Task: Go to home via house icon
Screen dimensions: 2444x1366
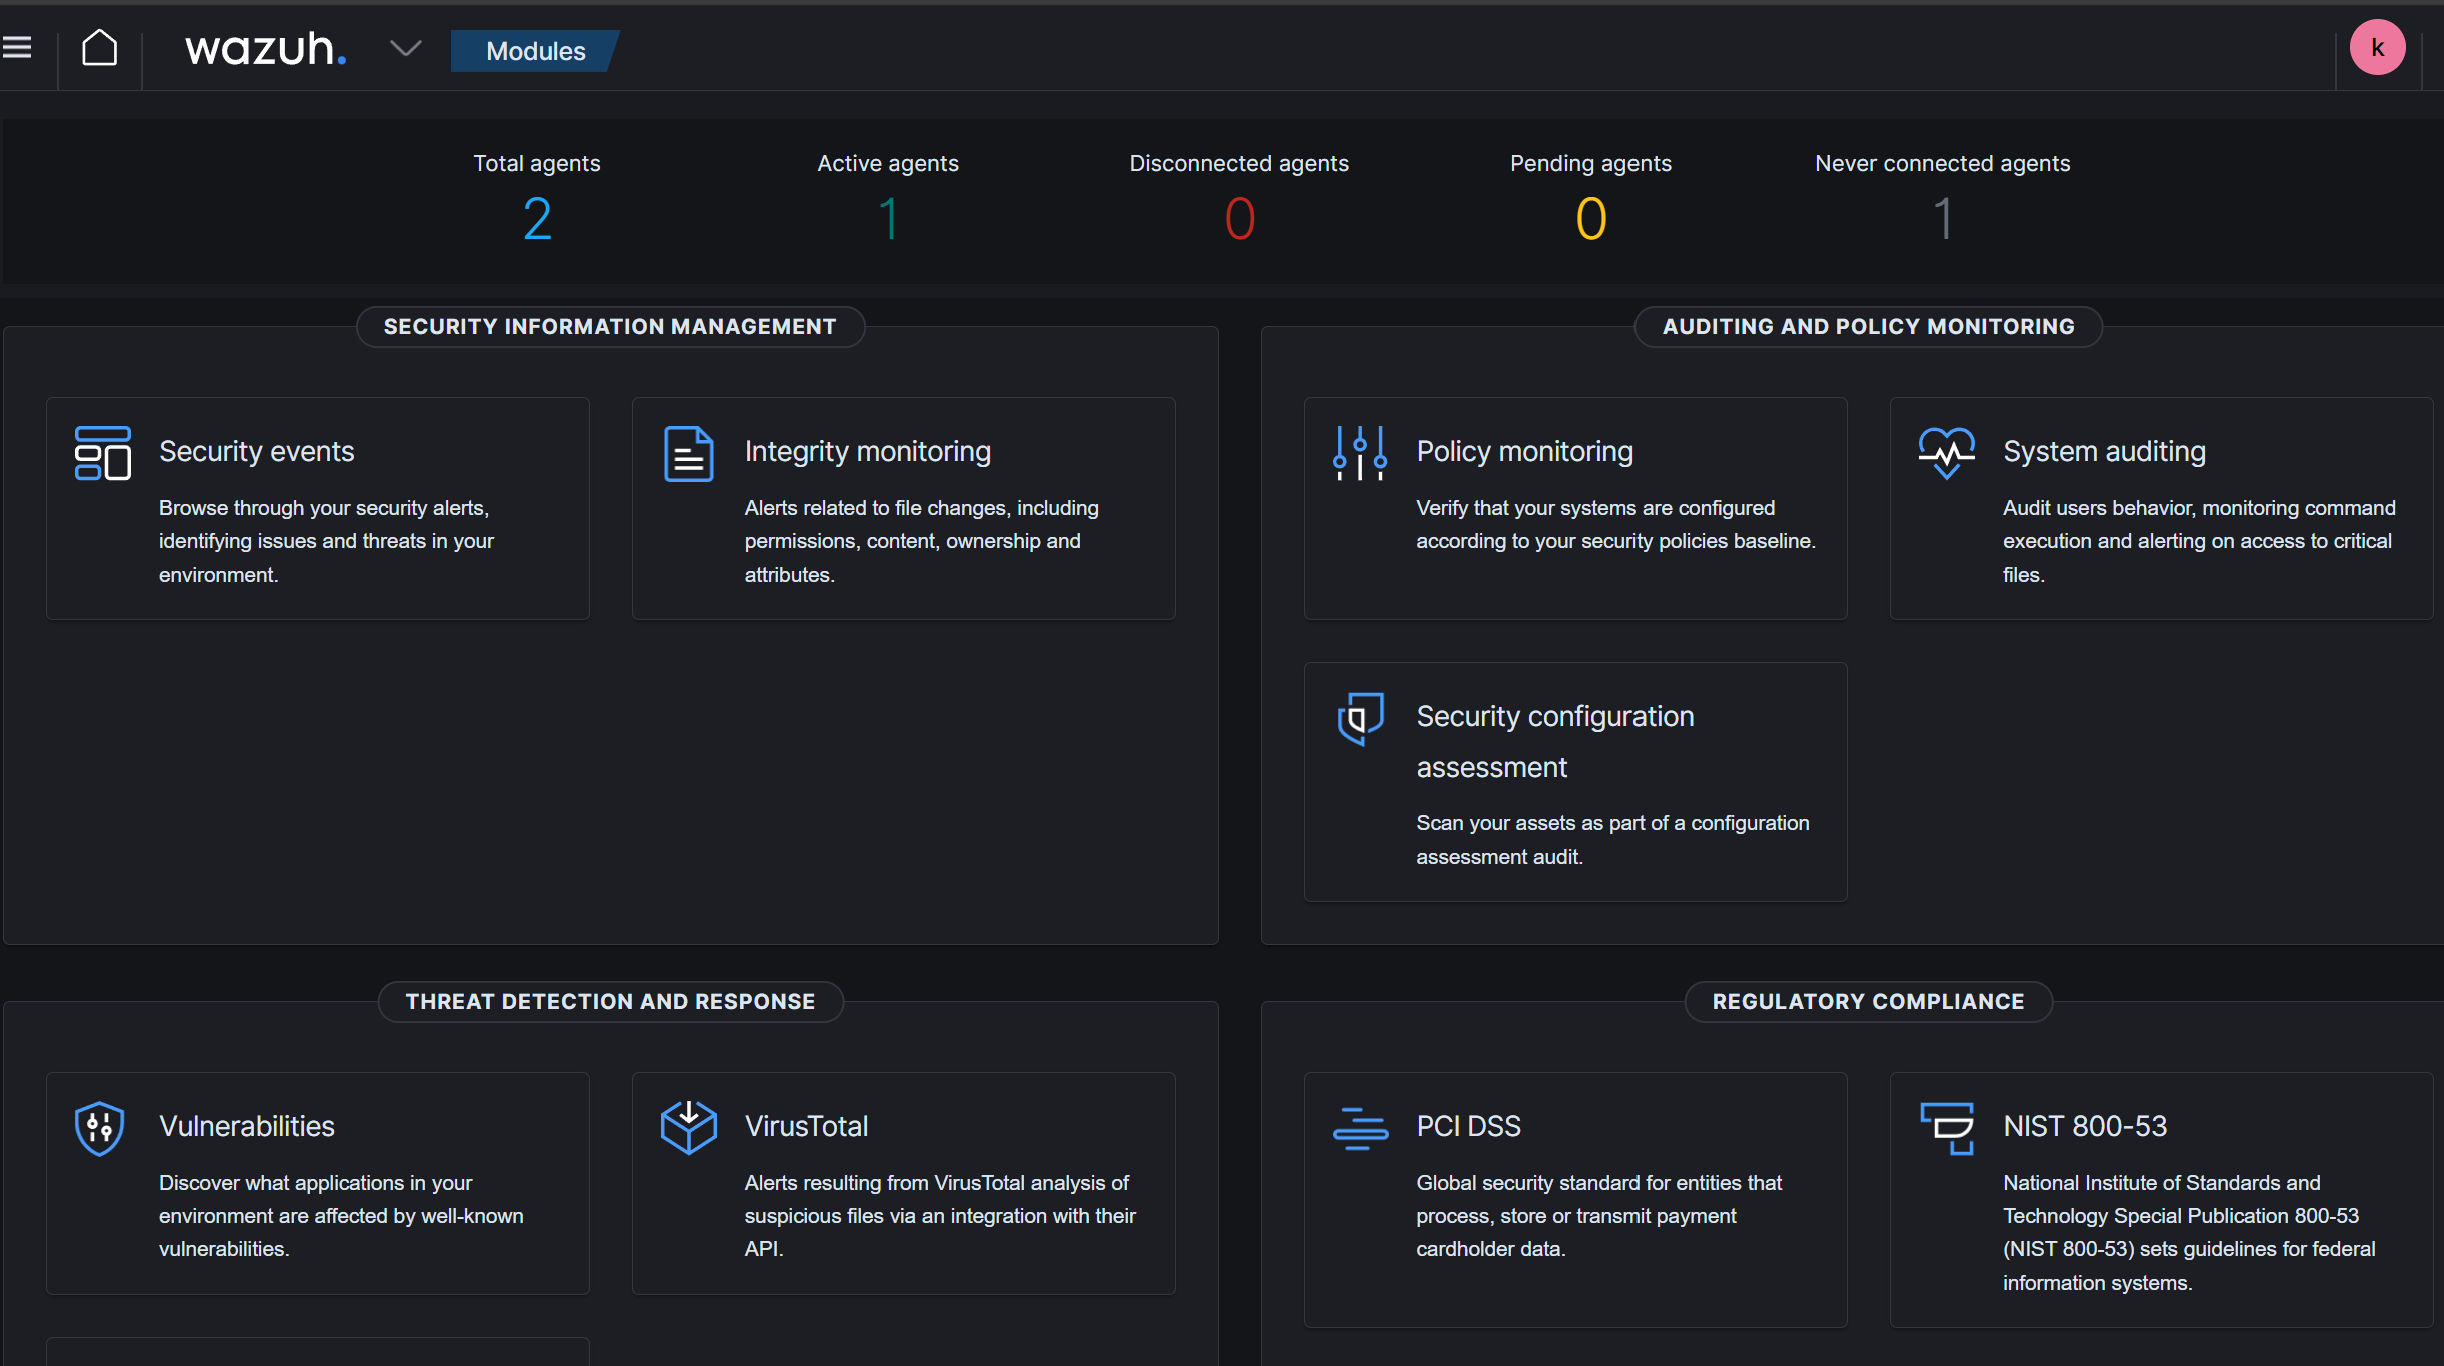Action: coord(99,47)
